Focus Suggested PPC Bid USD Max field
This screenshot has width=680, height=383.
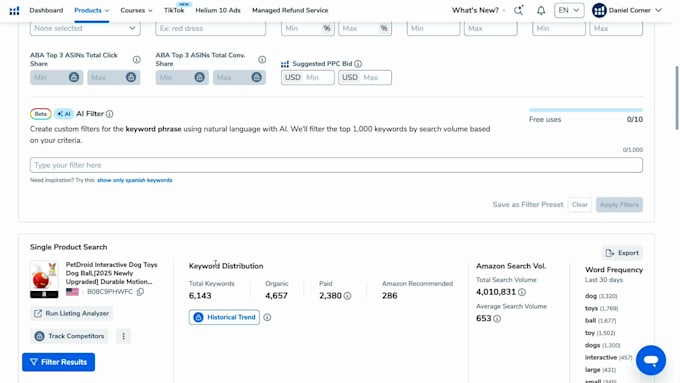pyautogui.click(x=365, y=78)
